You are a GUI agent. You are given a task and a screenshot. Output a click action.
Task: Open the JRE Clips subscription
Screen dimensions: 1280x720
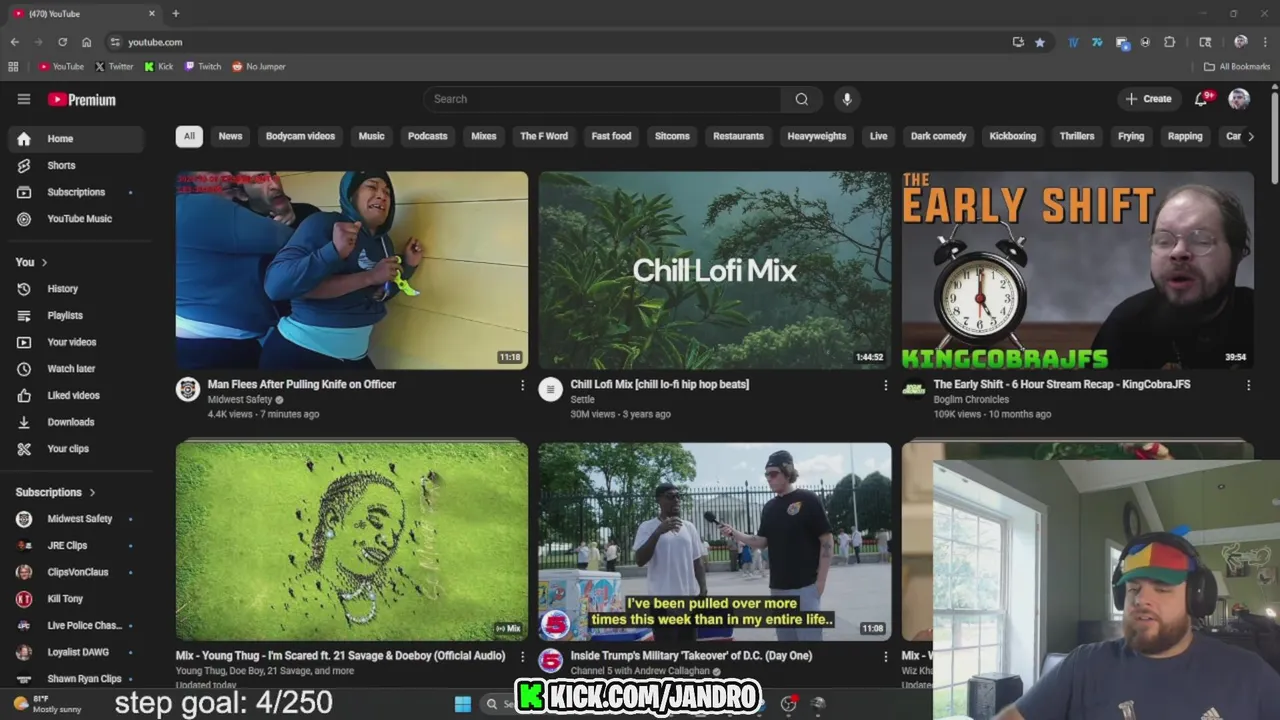76,546
